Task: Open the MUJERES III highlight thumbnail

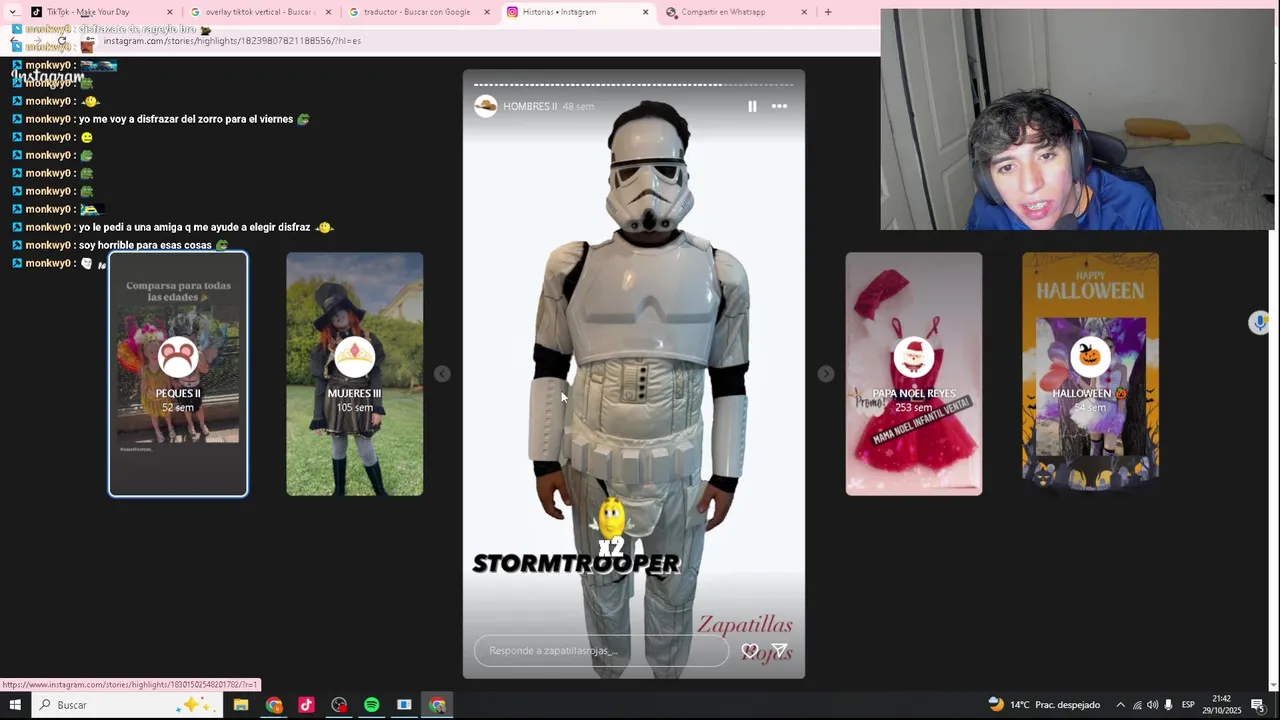Action: point(354,374)
